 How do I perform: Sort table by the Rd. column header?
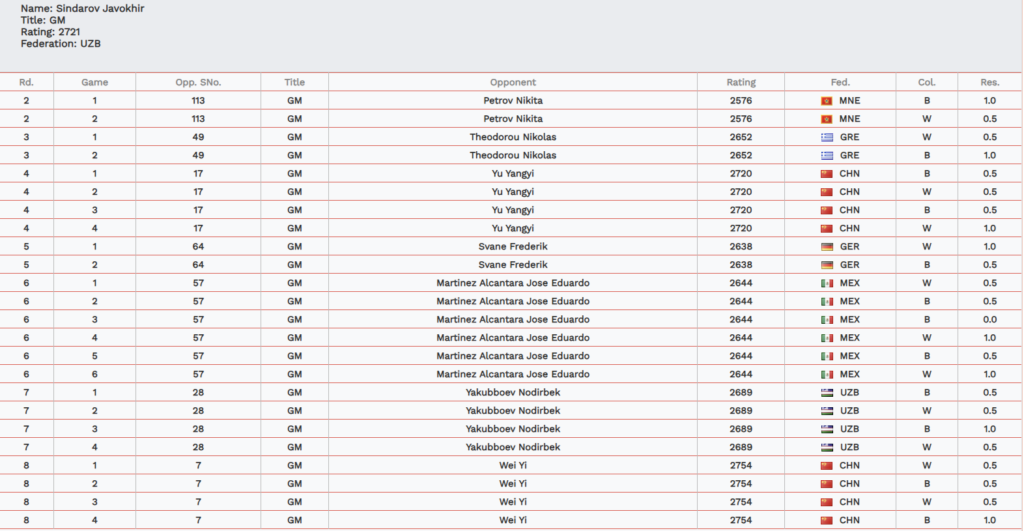click(27, 82)
